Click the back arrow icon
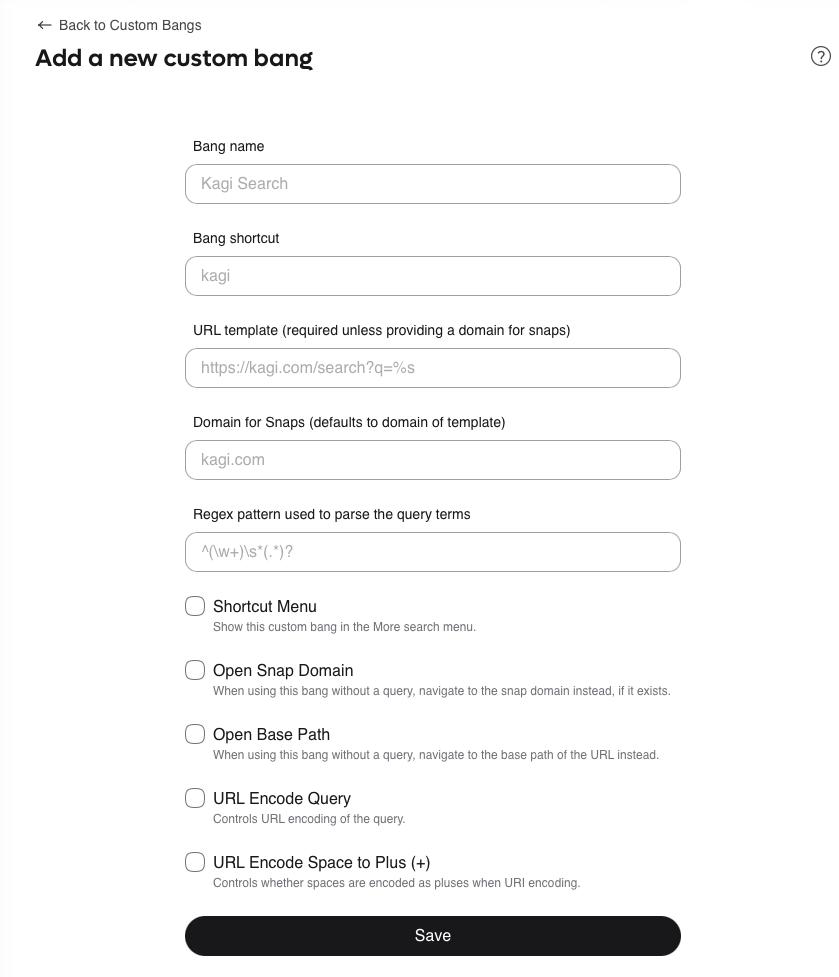839x977 pixels. pos(44,25)
